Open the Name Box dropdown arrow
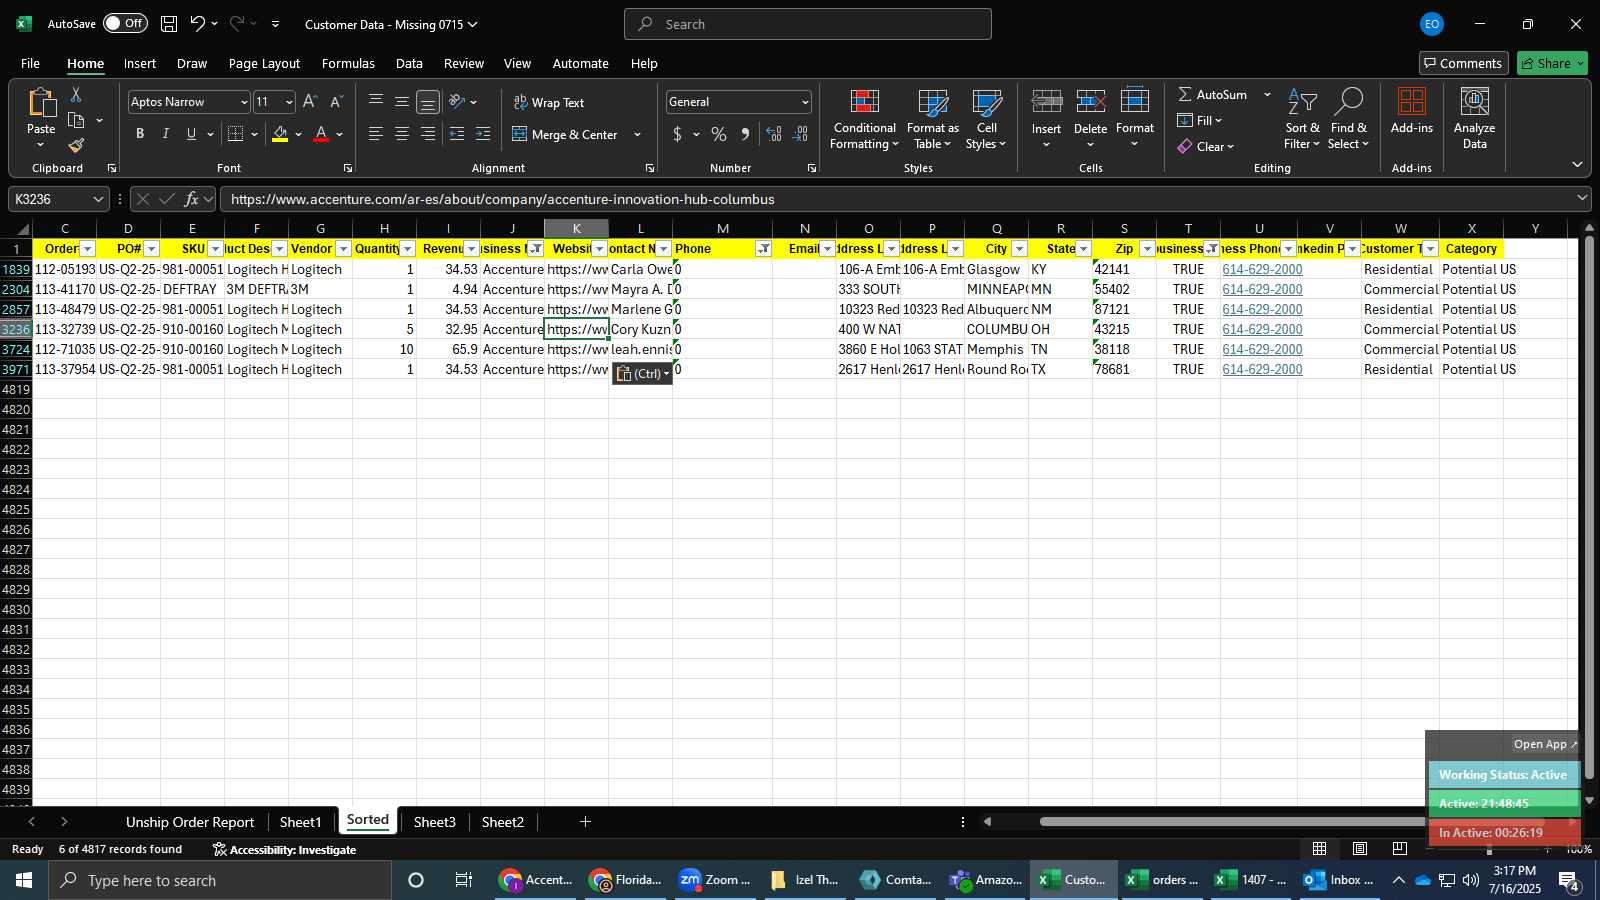 pos(98,199)
